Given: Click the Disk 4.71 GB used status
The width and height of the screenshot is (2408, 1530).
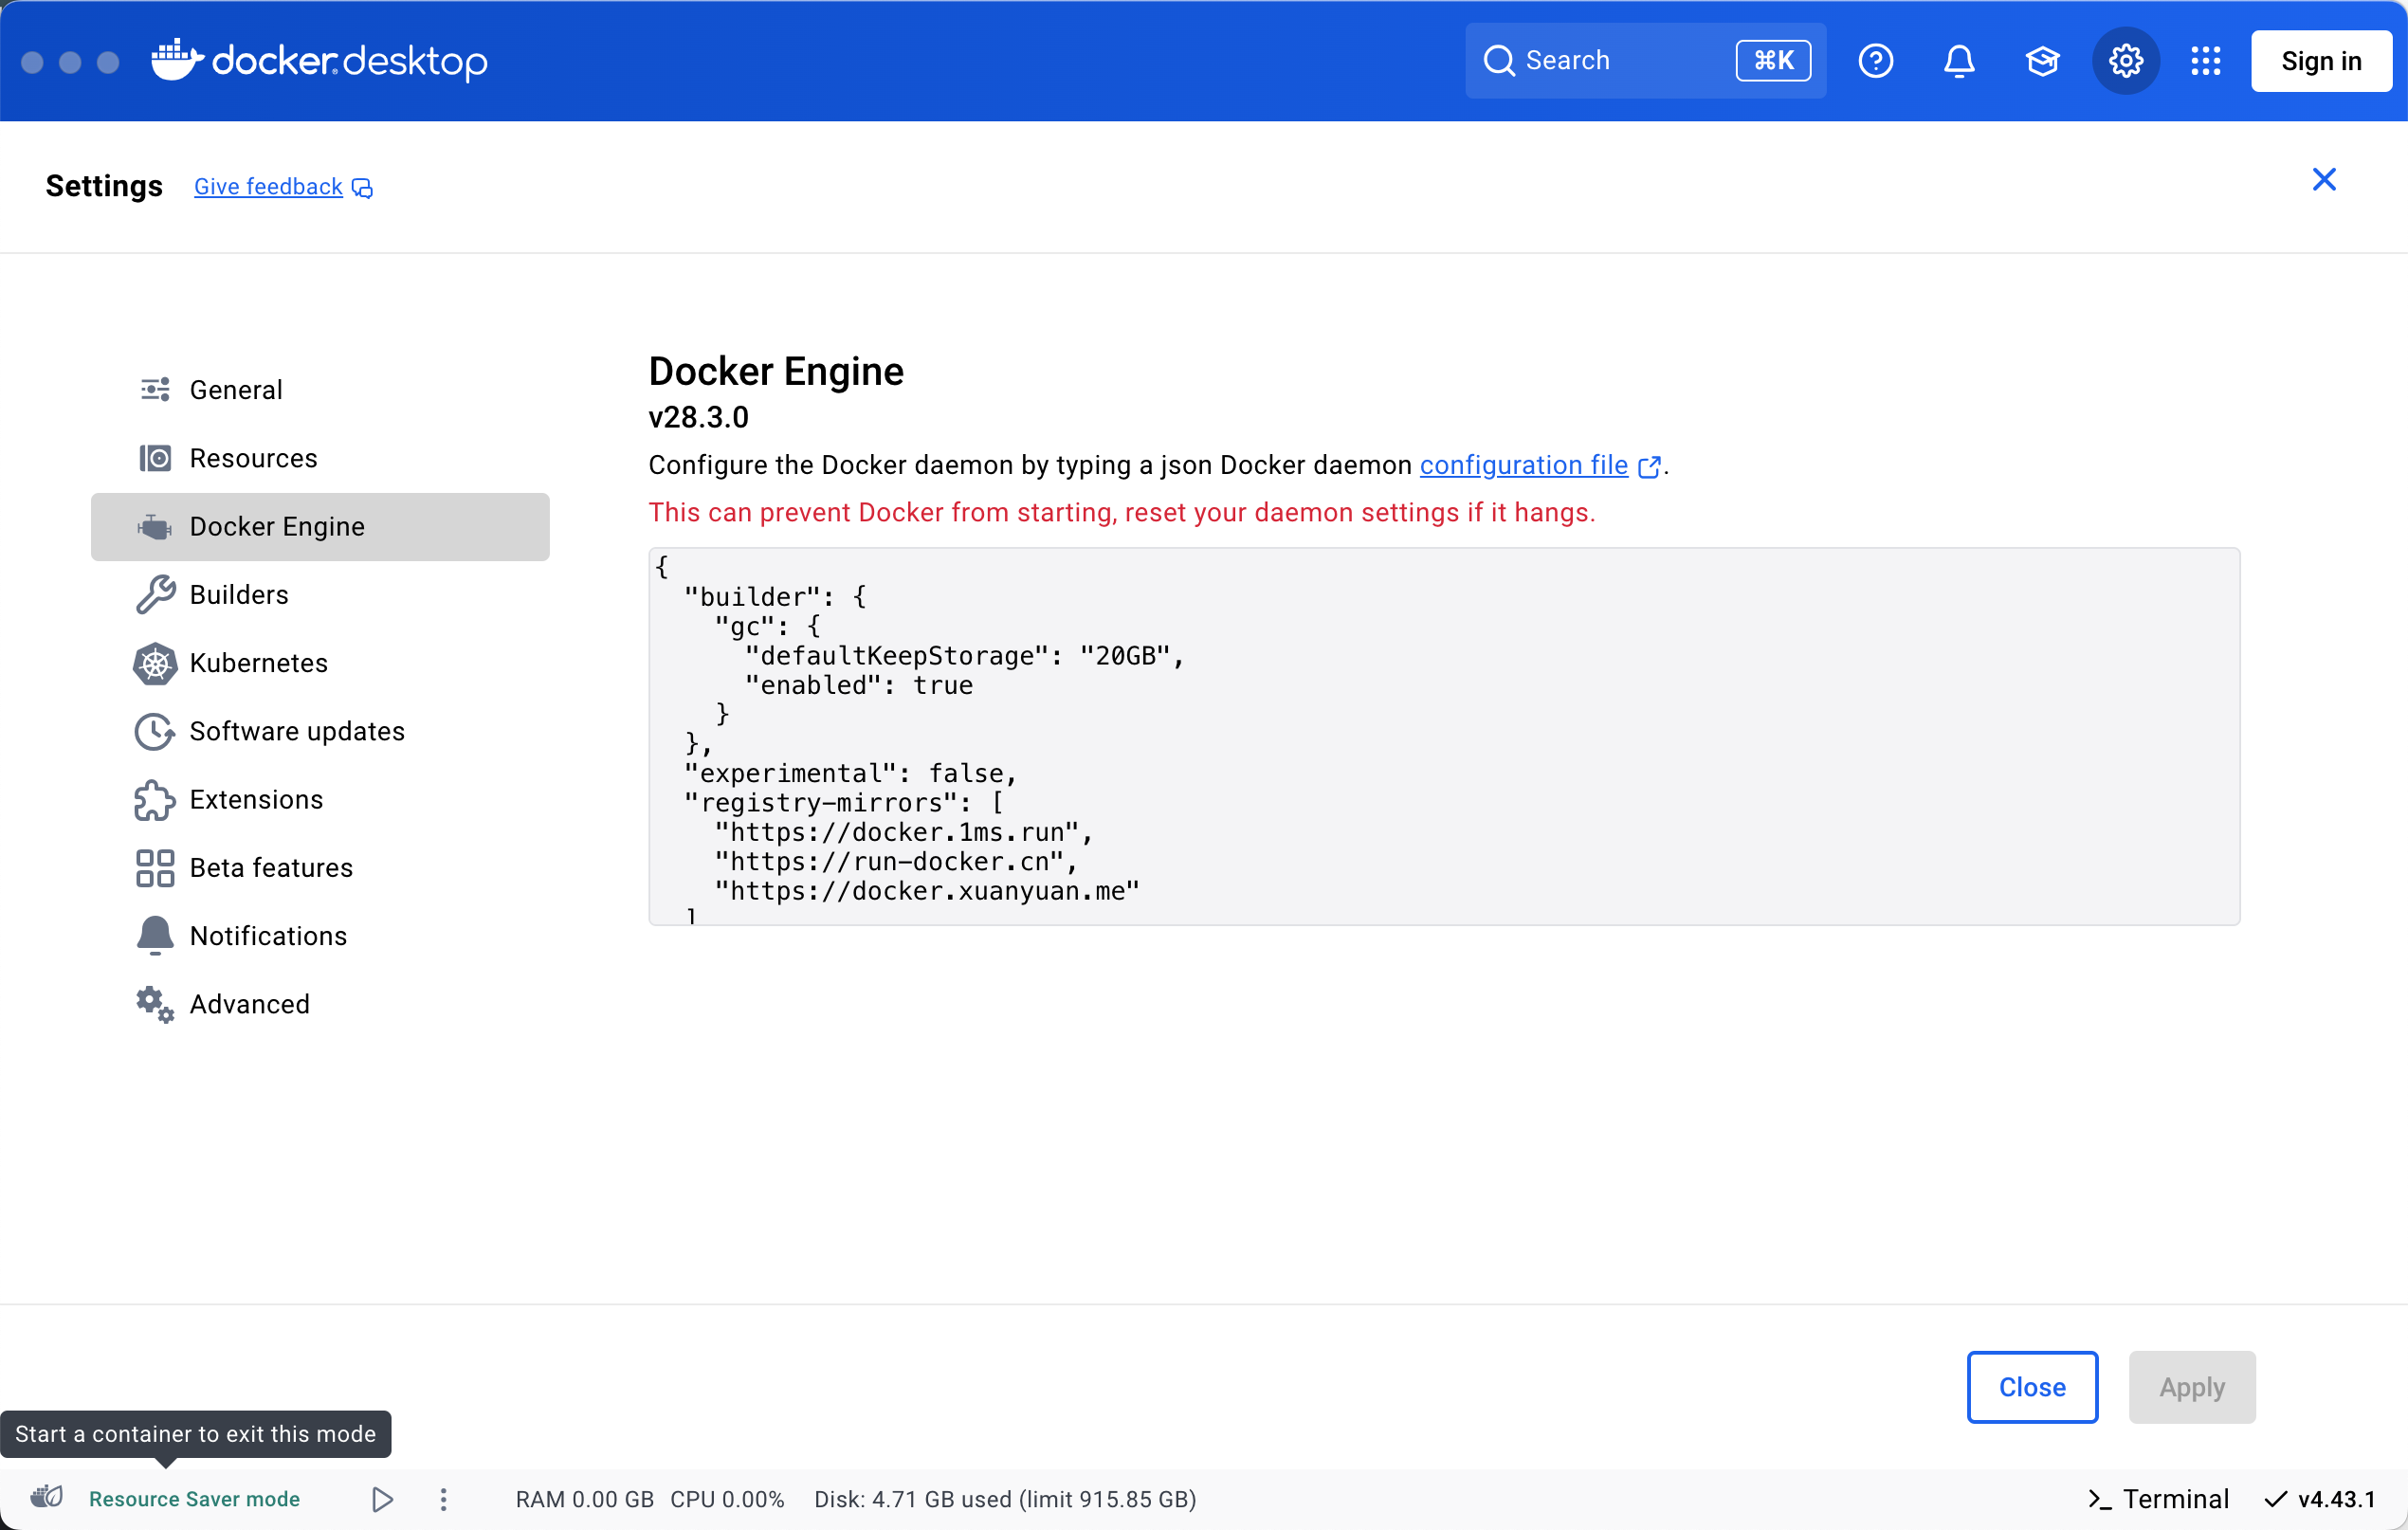Looking at the screenshot, I should click(x=1005, y=1498).
